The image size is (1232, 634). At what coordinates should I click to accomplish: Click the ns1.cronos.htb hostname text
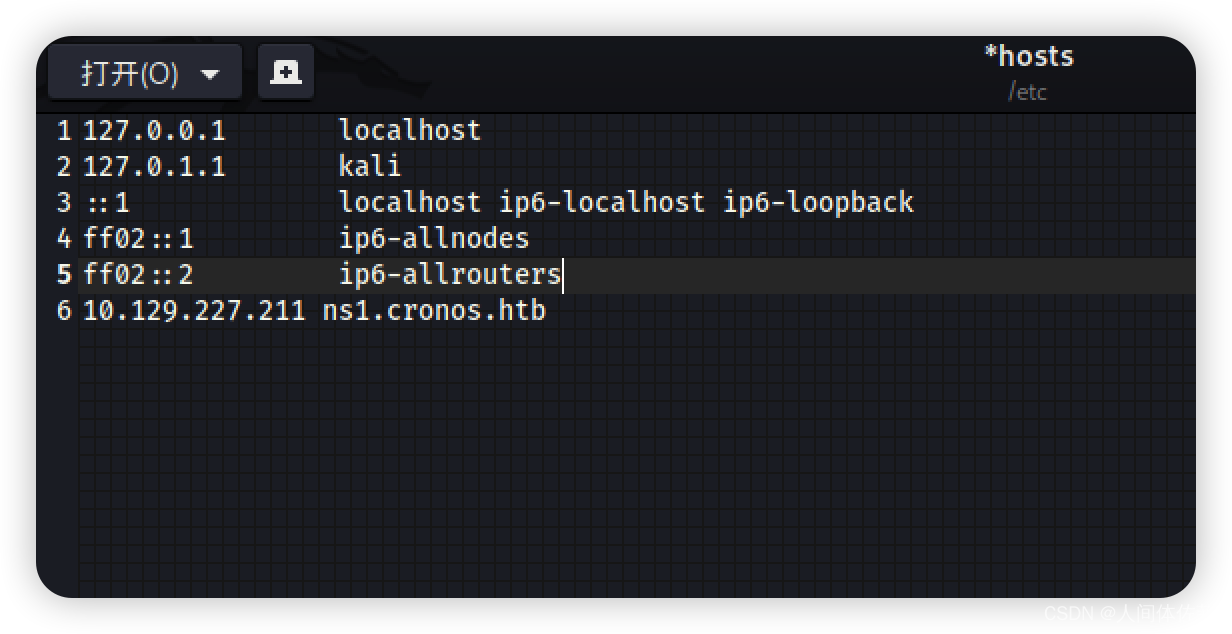433,311
